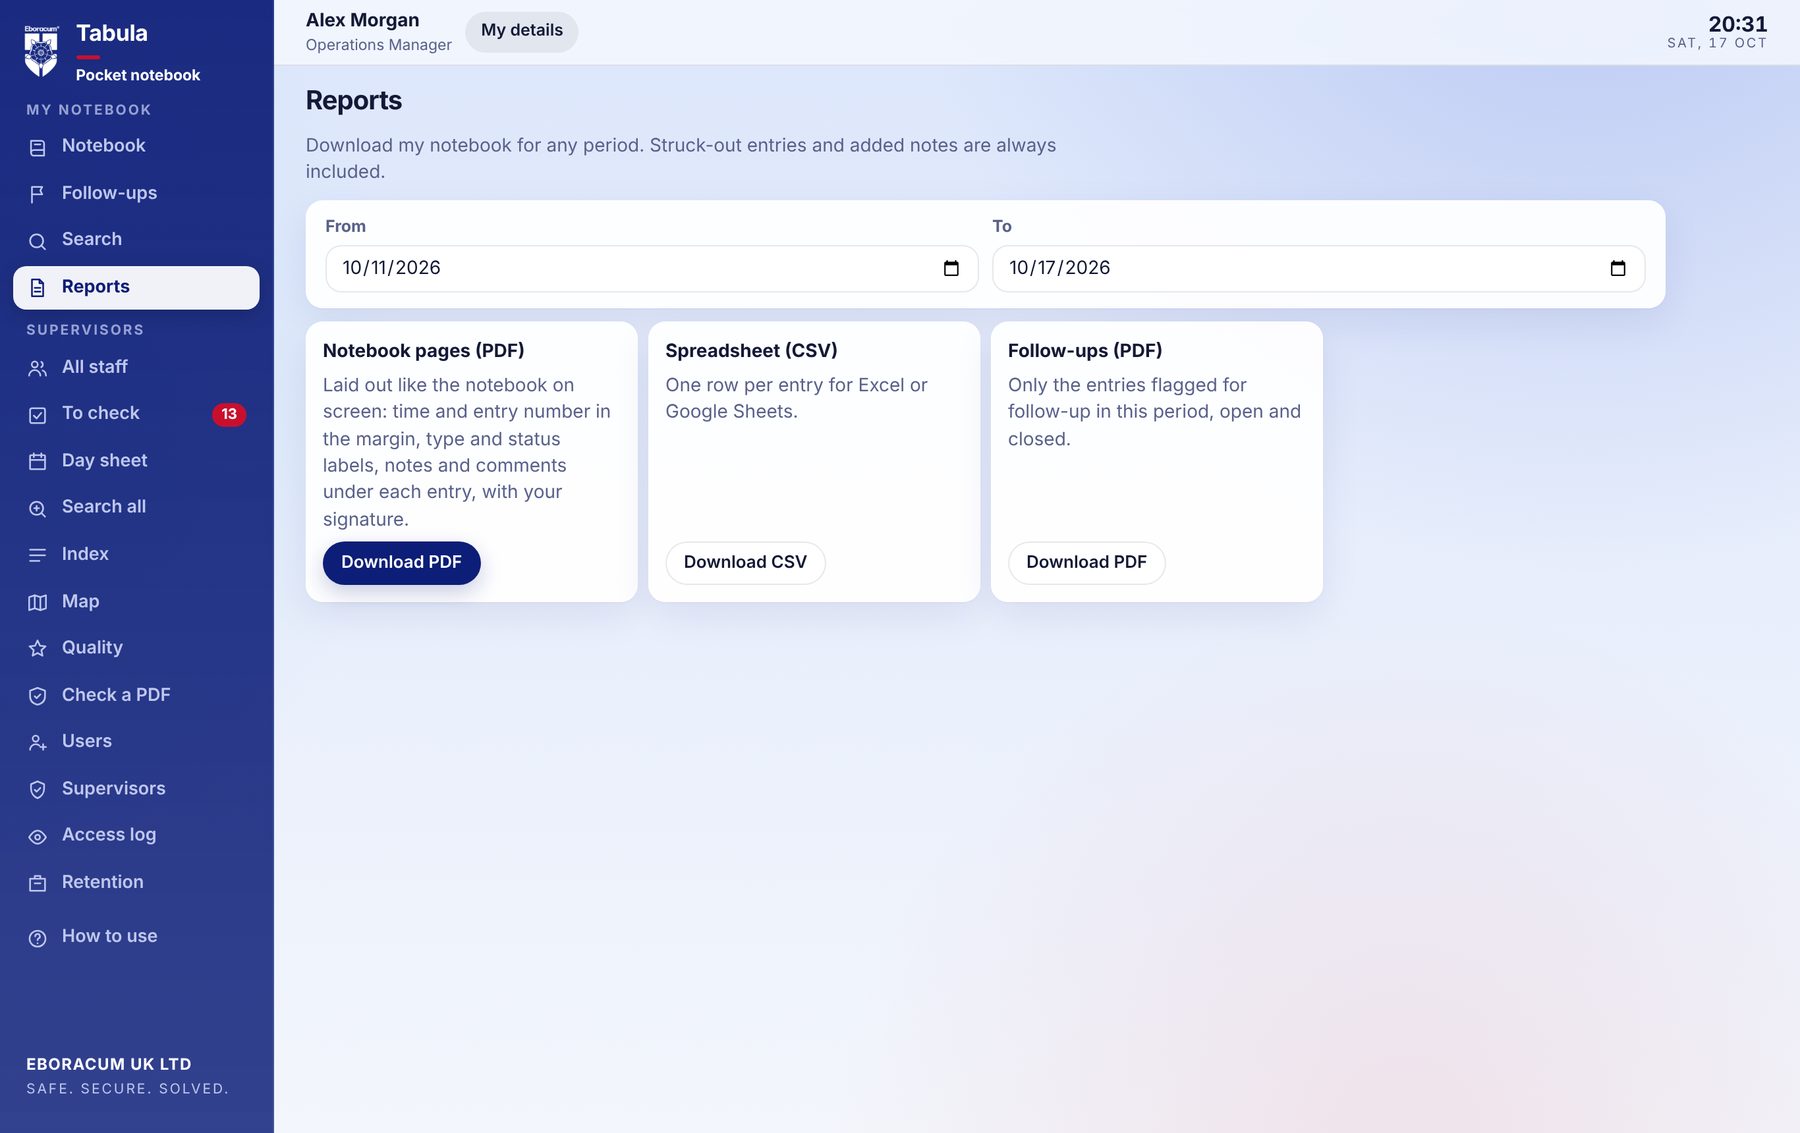Screen dimensions: 1800x1133
Task: Open the Retention menu label
Action: pos(103,882)
